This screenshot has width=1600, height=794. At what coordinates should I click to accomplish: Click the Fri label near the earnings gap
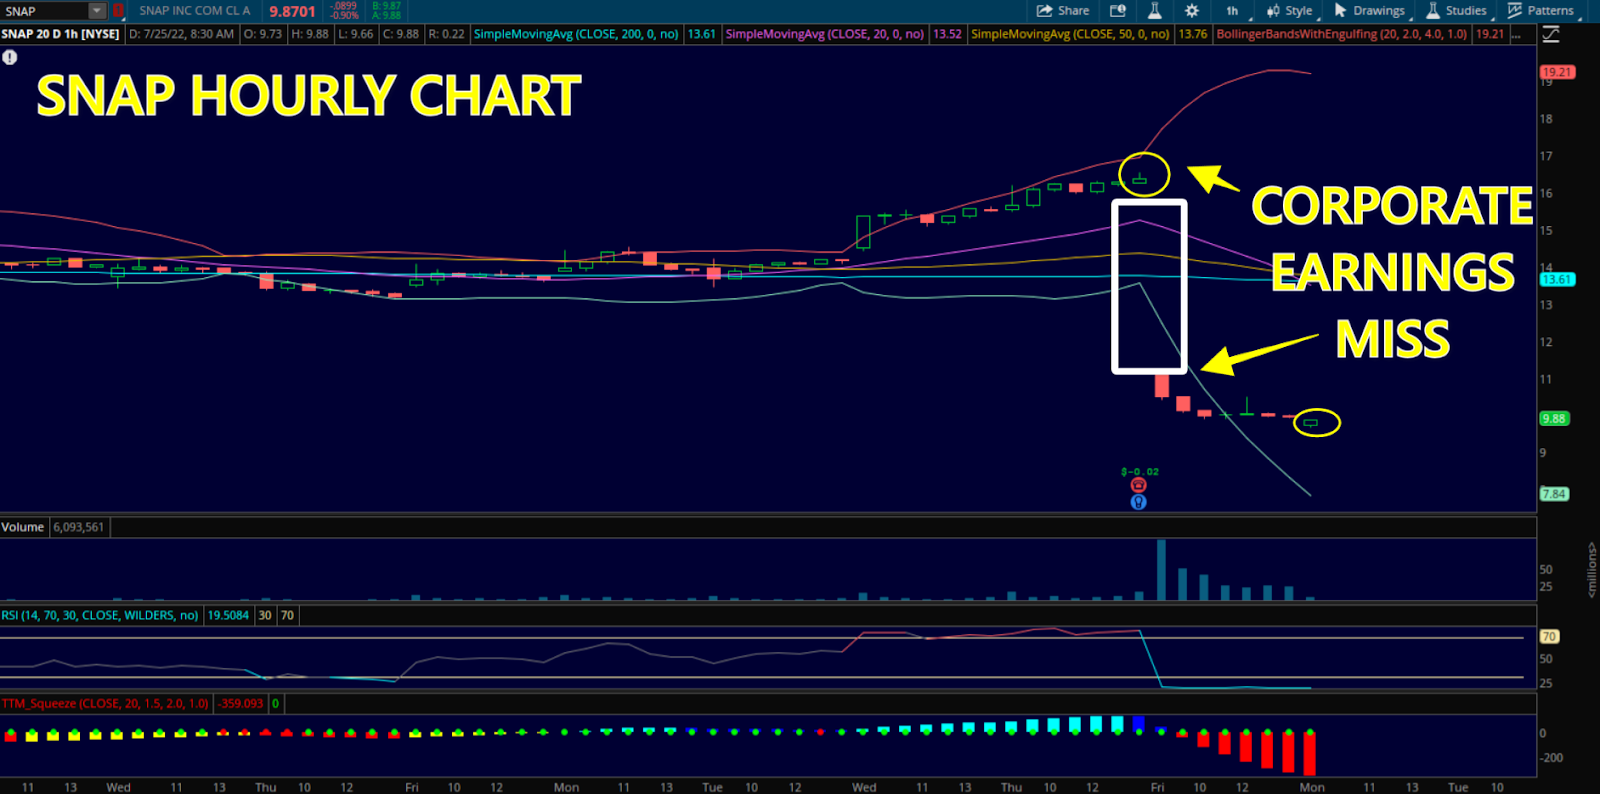1157,787
